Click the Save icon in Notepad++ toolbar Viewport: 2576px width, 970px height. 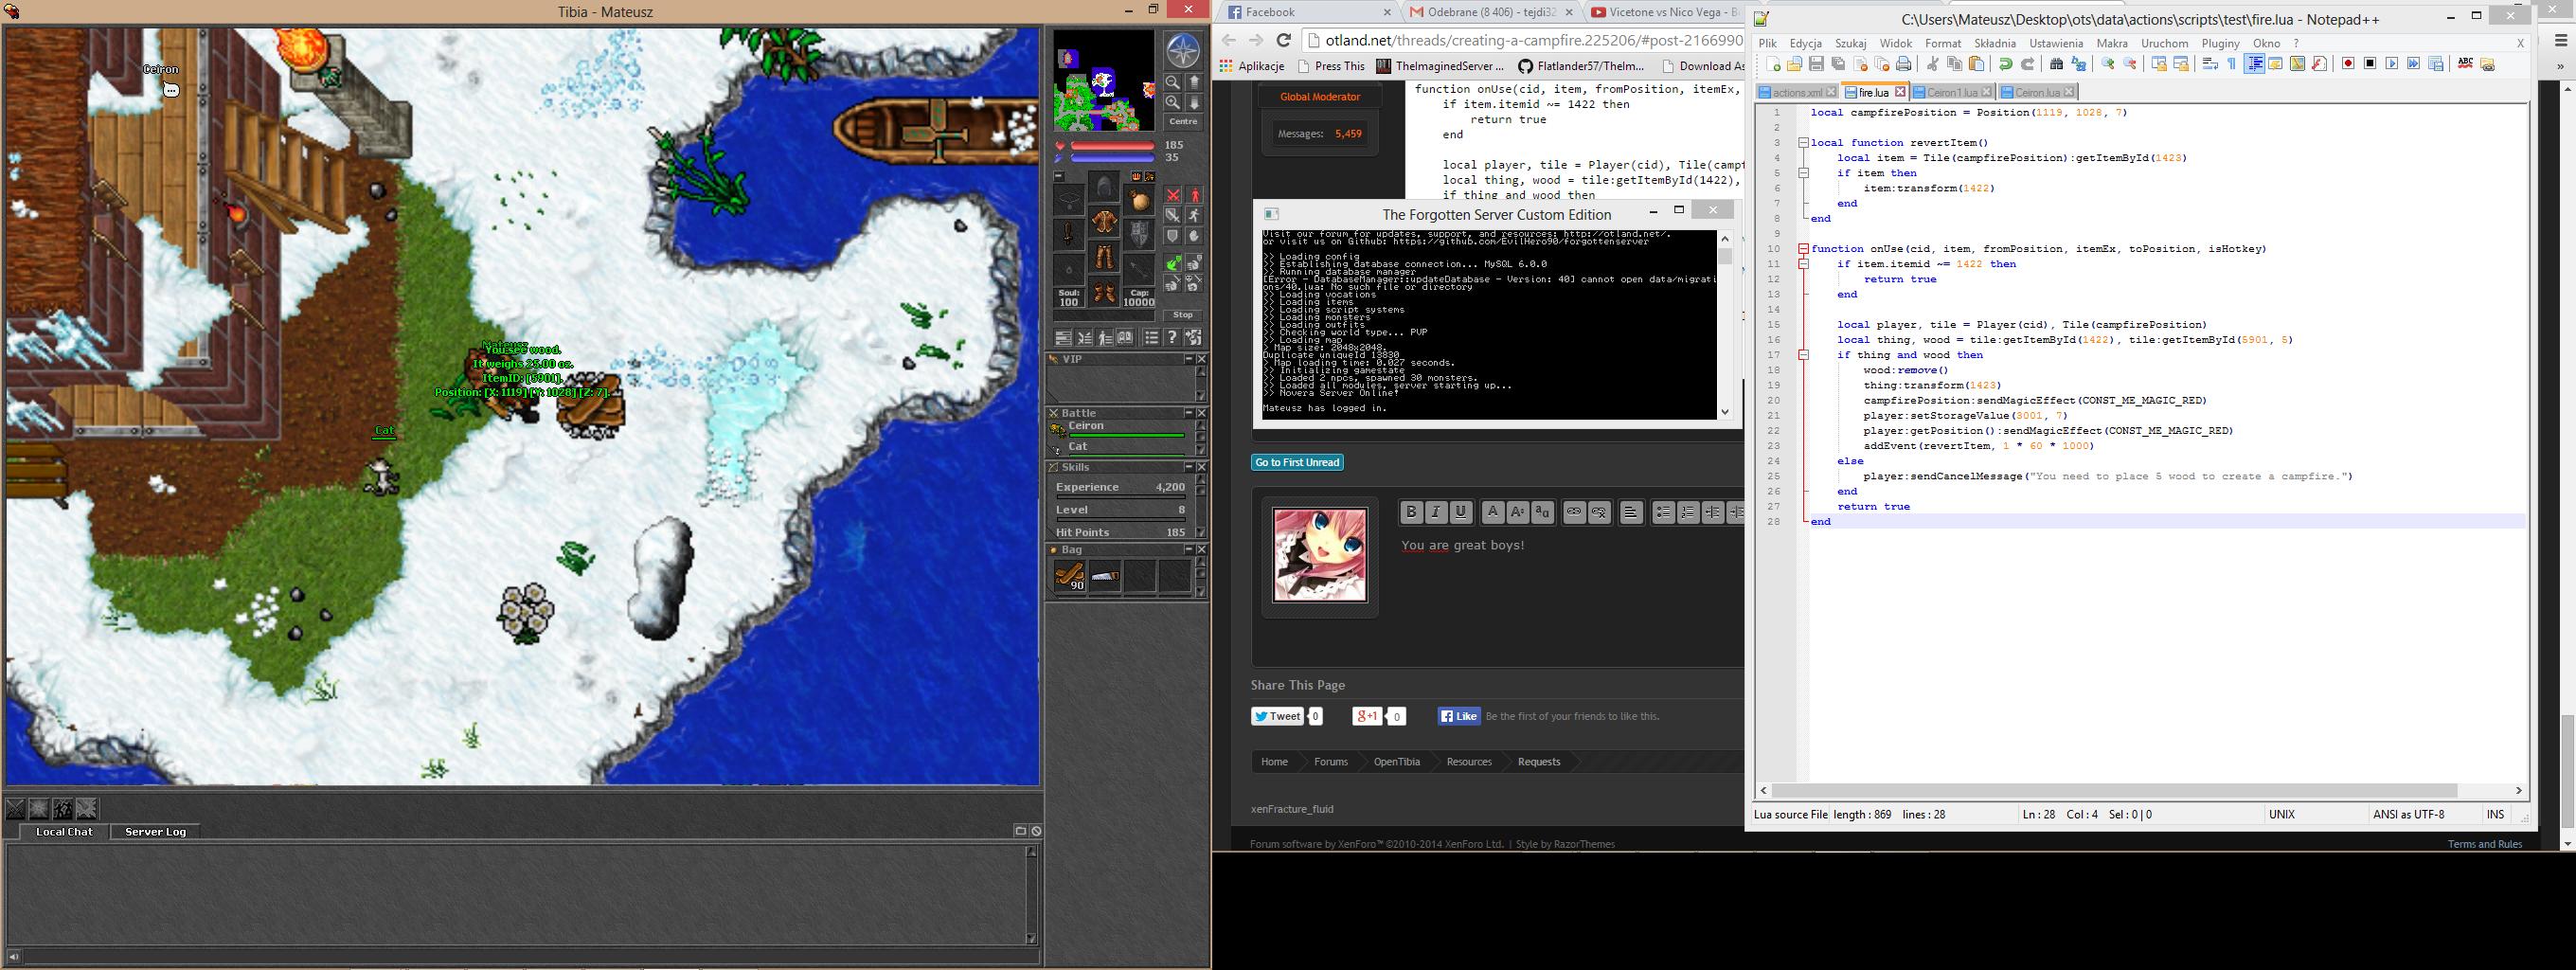[1816, 64]
